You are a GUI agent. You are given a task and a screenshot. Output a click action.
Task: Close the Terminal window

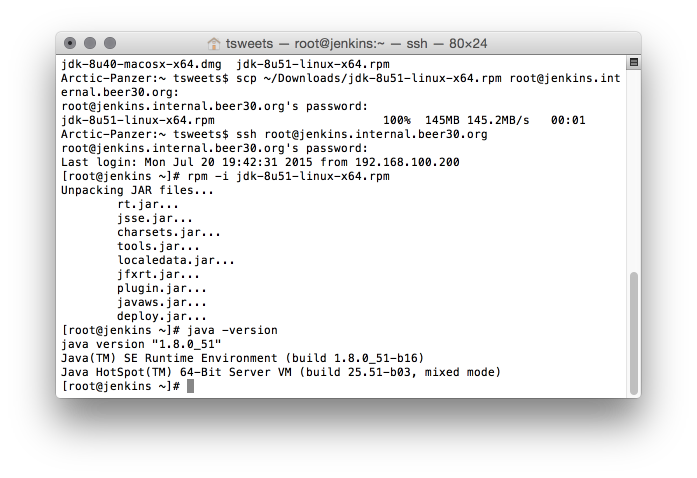[70, 44]
